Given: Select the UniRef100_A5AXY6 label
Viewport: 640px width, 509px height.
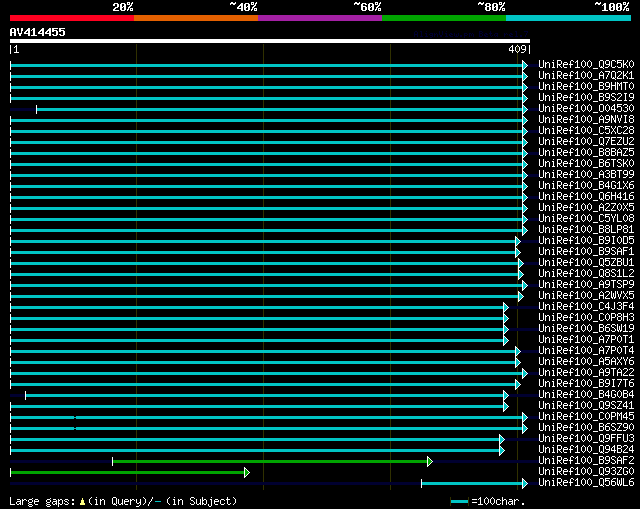Looking at the screenshot, I should pyautogui.click(x=586, y=362).
